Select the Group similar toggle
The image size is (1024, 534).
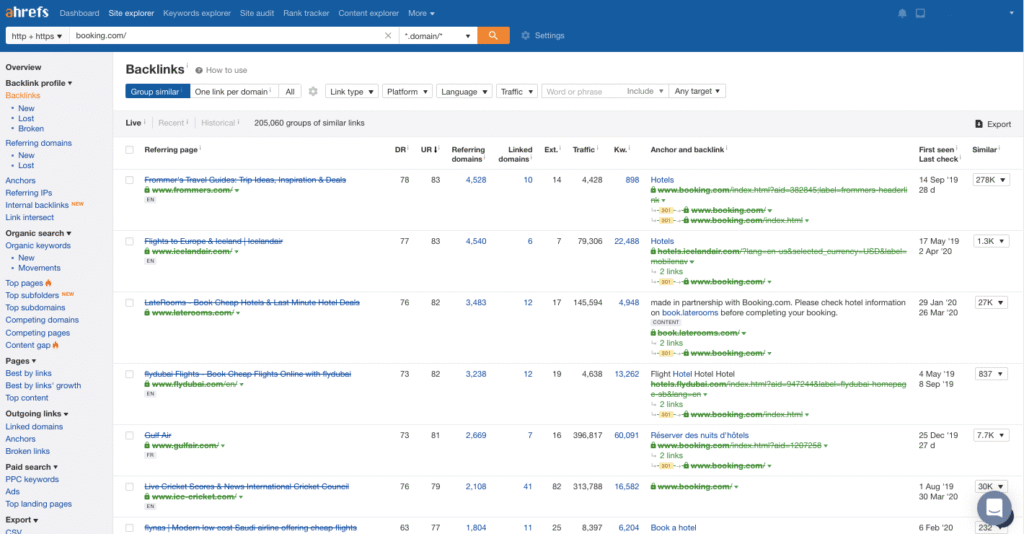[157, 91]
